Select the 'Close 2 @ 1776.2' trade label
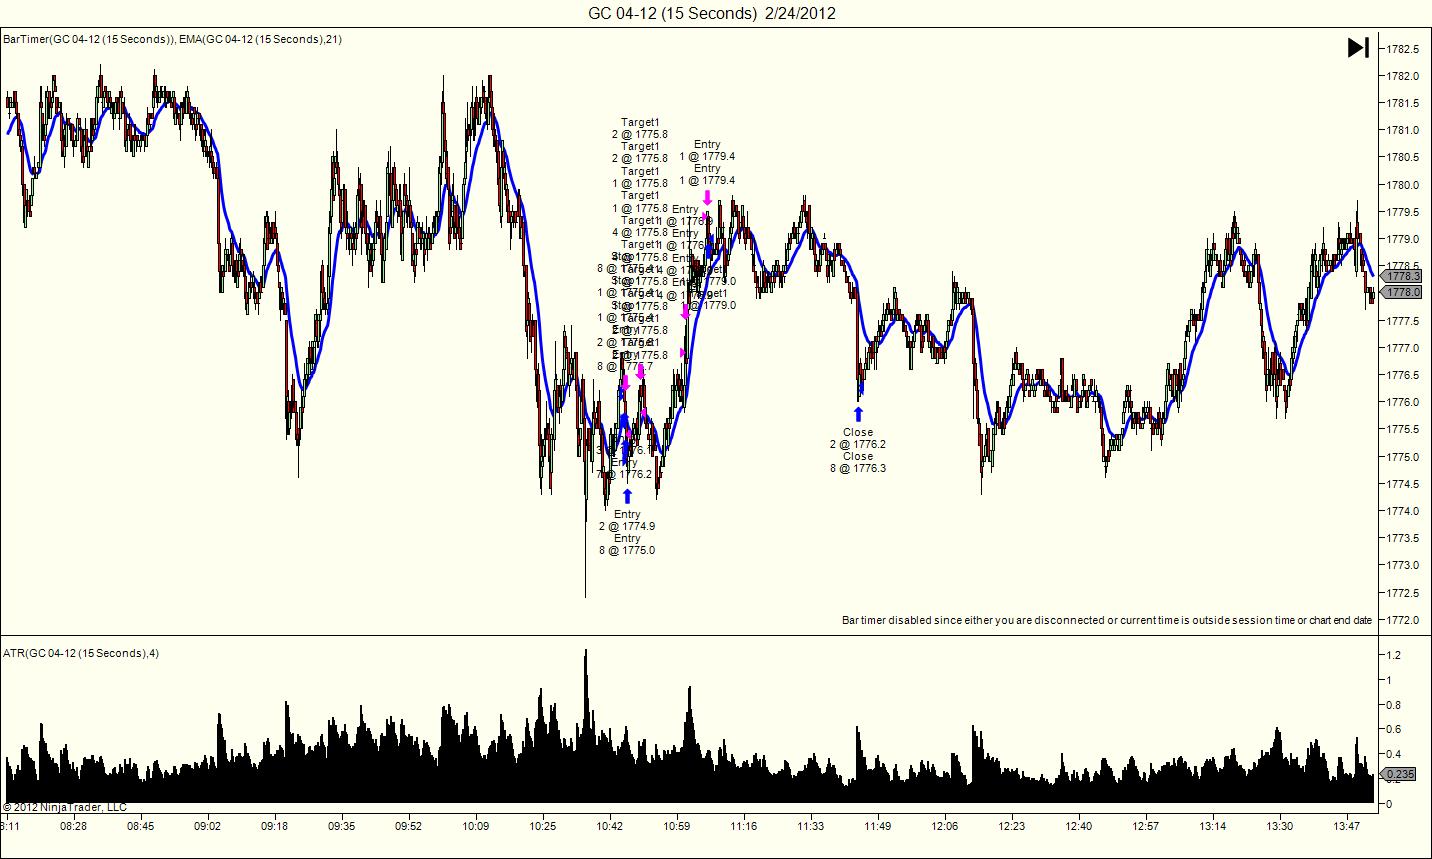The height and width of the screenshot is (859, 1432). [x=858, y=438]
